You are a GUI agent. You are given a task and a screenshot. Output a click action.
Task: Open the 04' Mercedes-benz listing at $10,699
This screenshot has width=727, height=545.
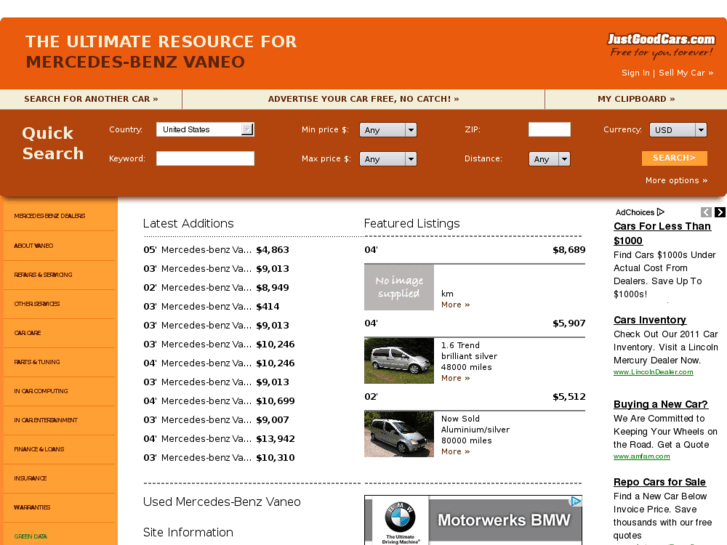[x=219, y=401]
